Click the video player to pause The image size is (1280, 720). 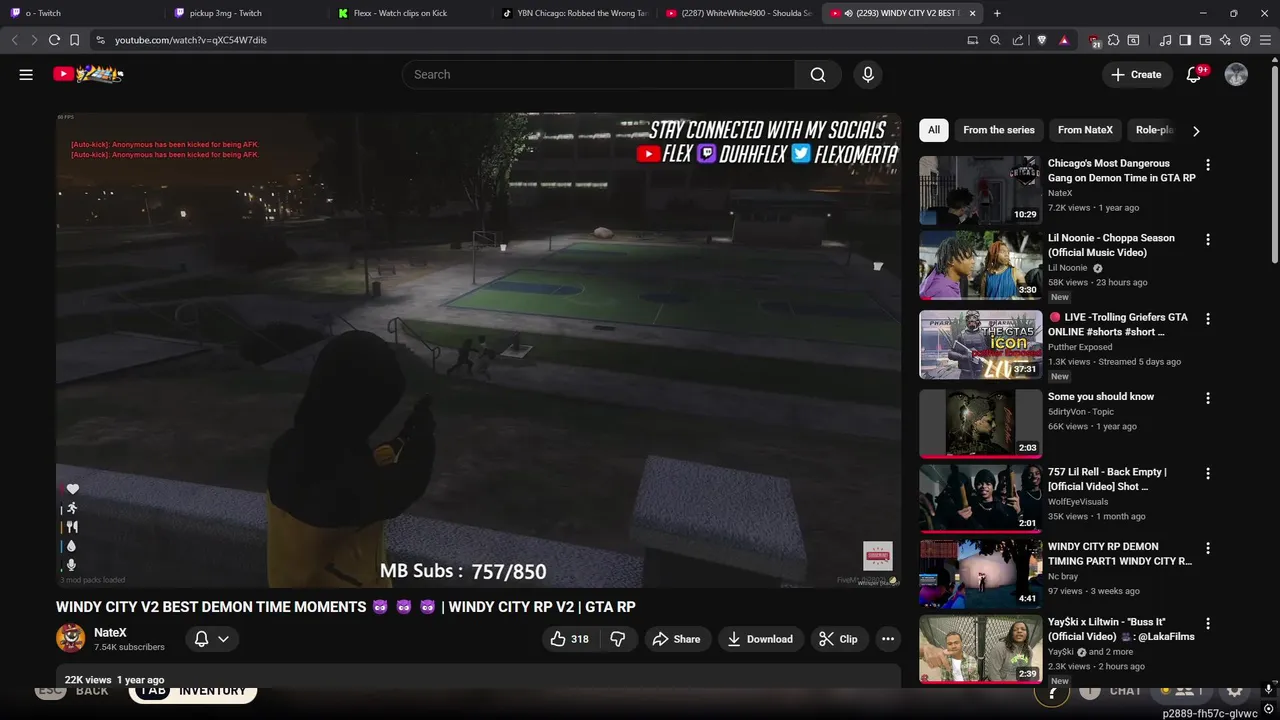click(478, 350)
